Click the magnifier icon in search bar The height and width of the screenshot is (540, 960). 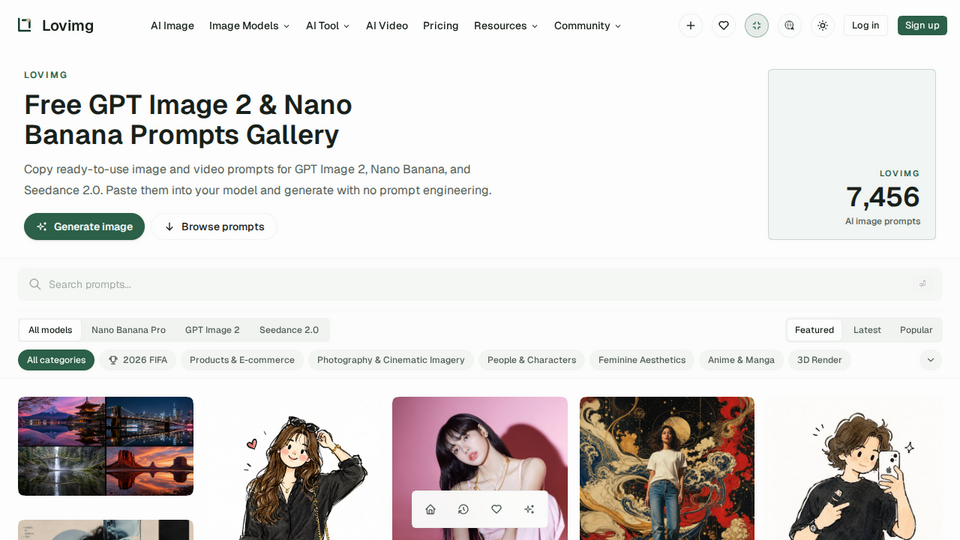(x=36, y=284)
